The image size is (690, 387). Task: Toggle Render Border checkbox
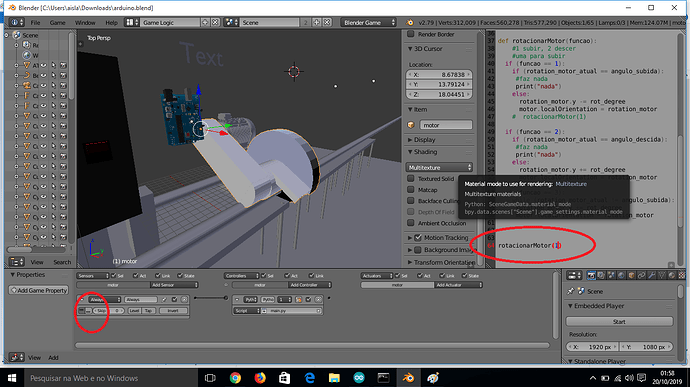tap(411, 34)
